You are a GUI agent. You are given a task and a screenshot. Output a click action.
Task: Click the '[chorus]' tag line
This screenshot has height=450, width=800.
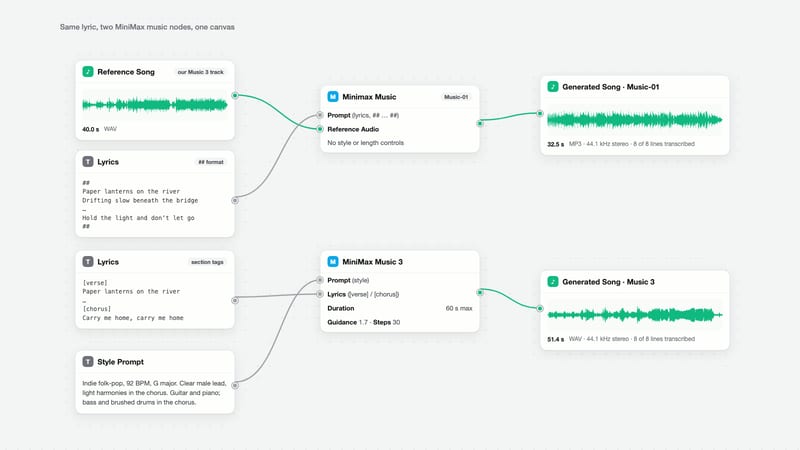tap(96, 309)
